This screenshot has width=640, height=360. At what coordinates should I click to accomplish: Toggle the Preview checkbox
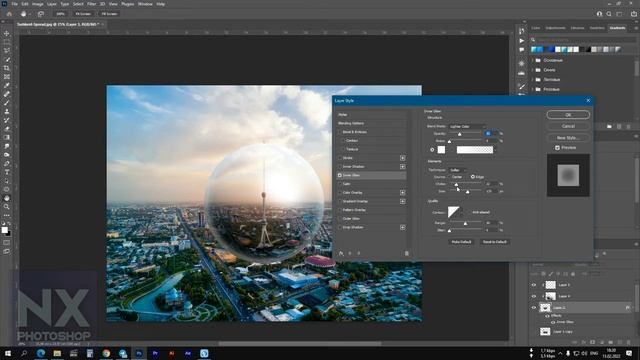click(x=558, y=147)
